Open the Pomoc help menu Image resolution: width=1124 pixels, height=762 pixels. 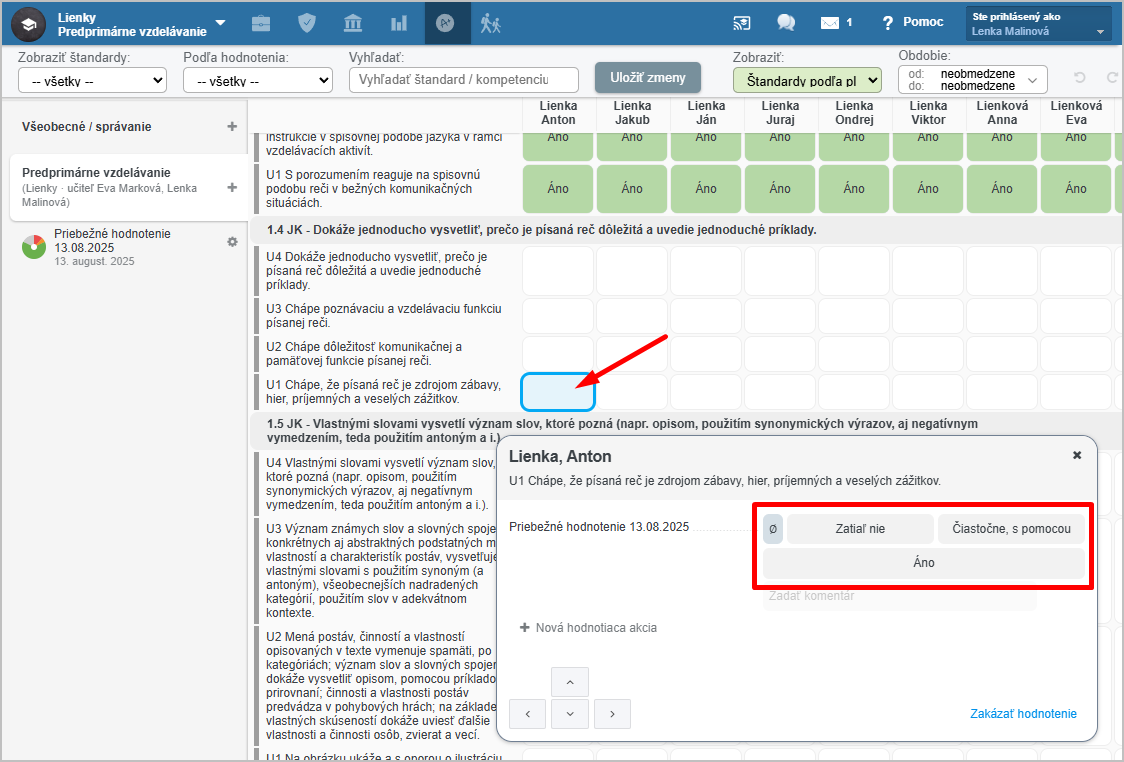coord(911,23)
